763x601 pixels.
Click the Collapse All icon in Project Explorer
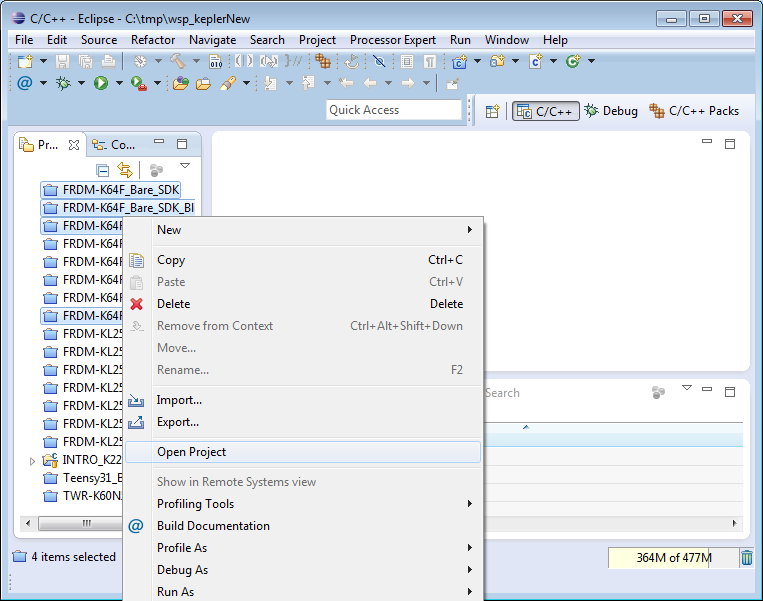tap(102, 170)
